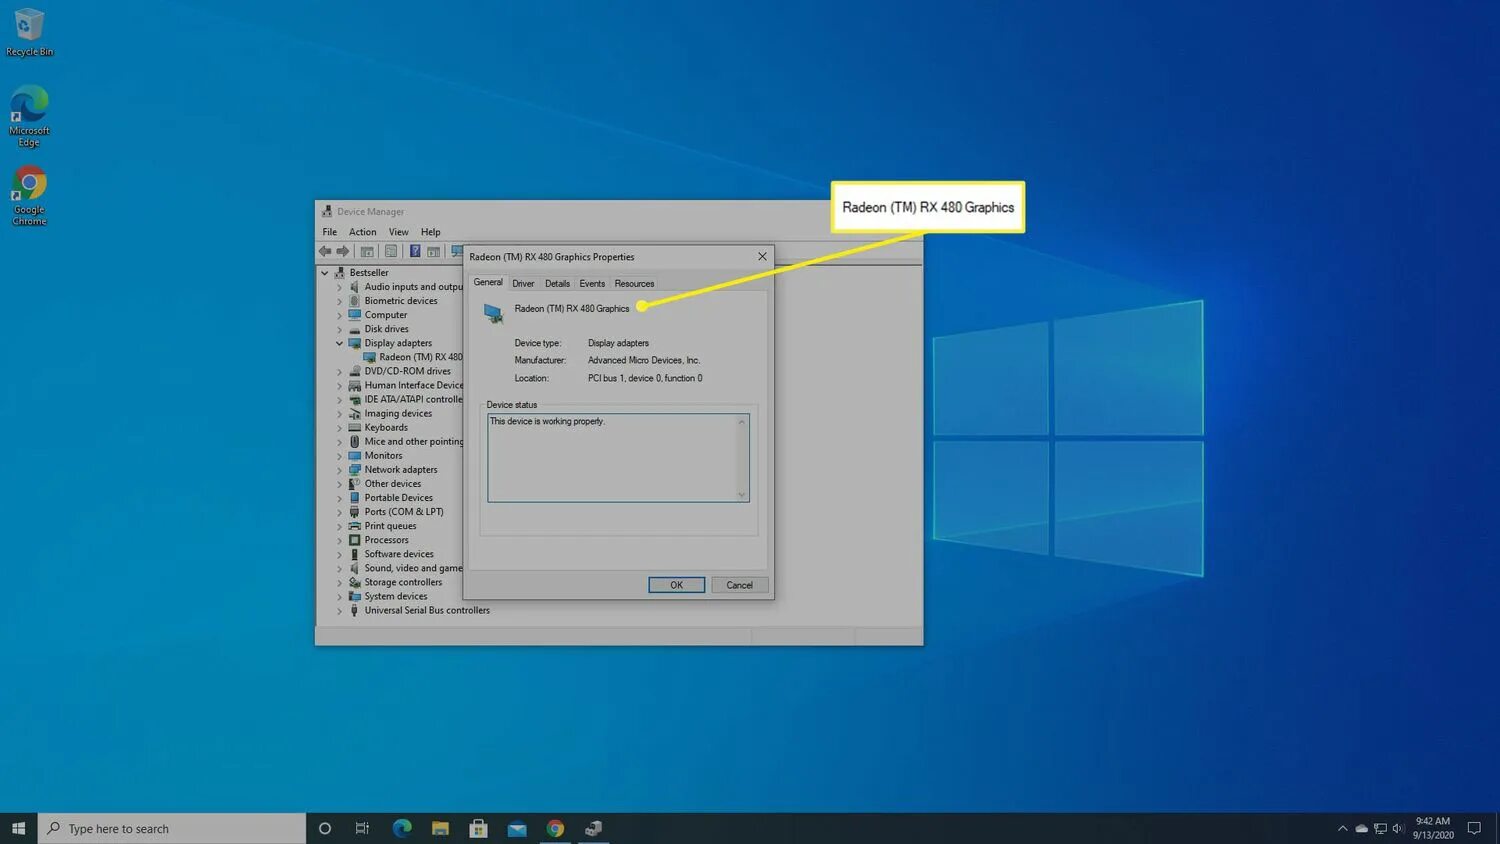Click the Properties toolbar icon next to Forward arrow
1500x844 pixels.
pyautogui.click(x=367, y=252)
